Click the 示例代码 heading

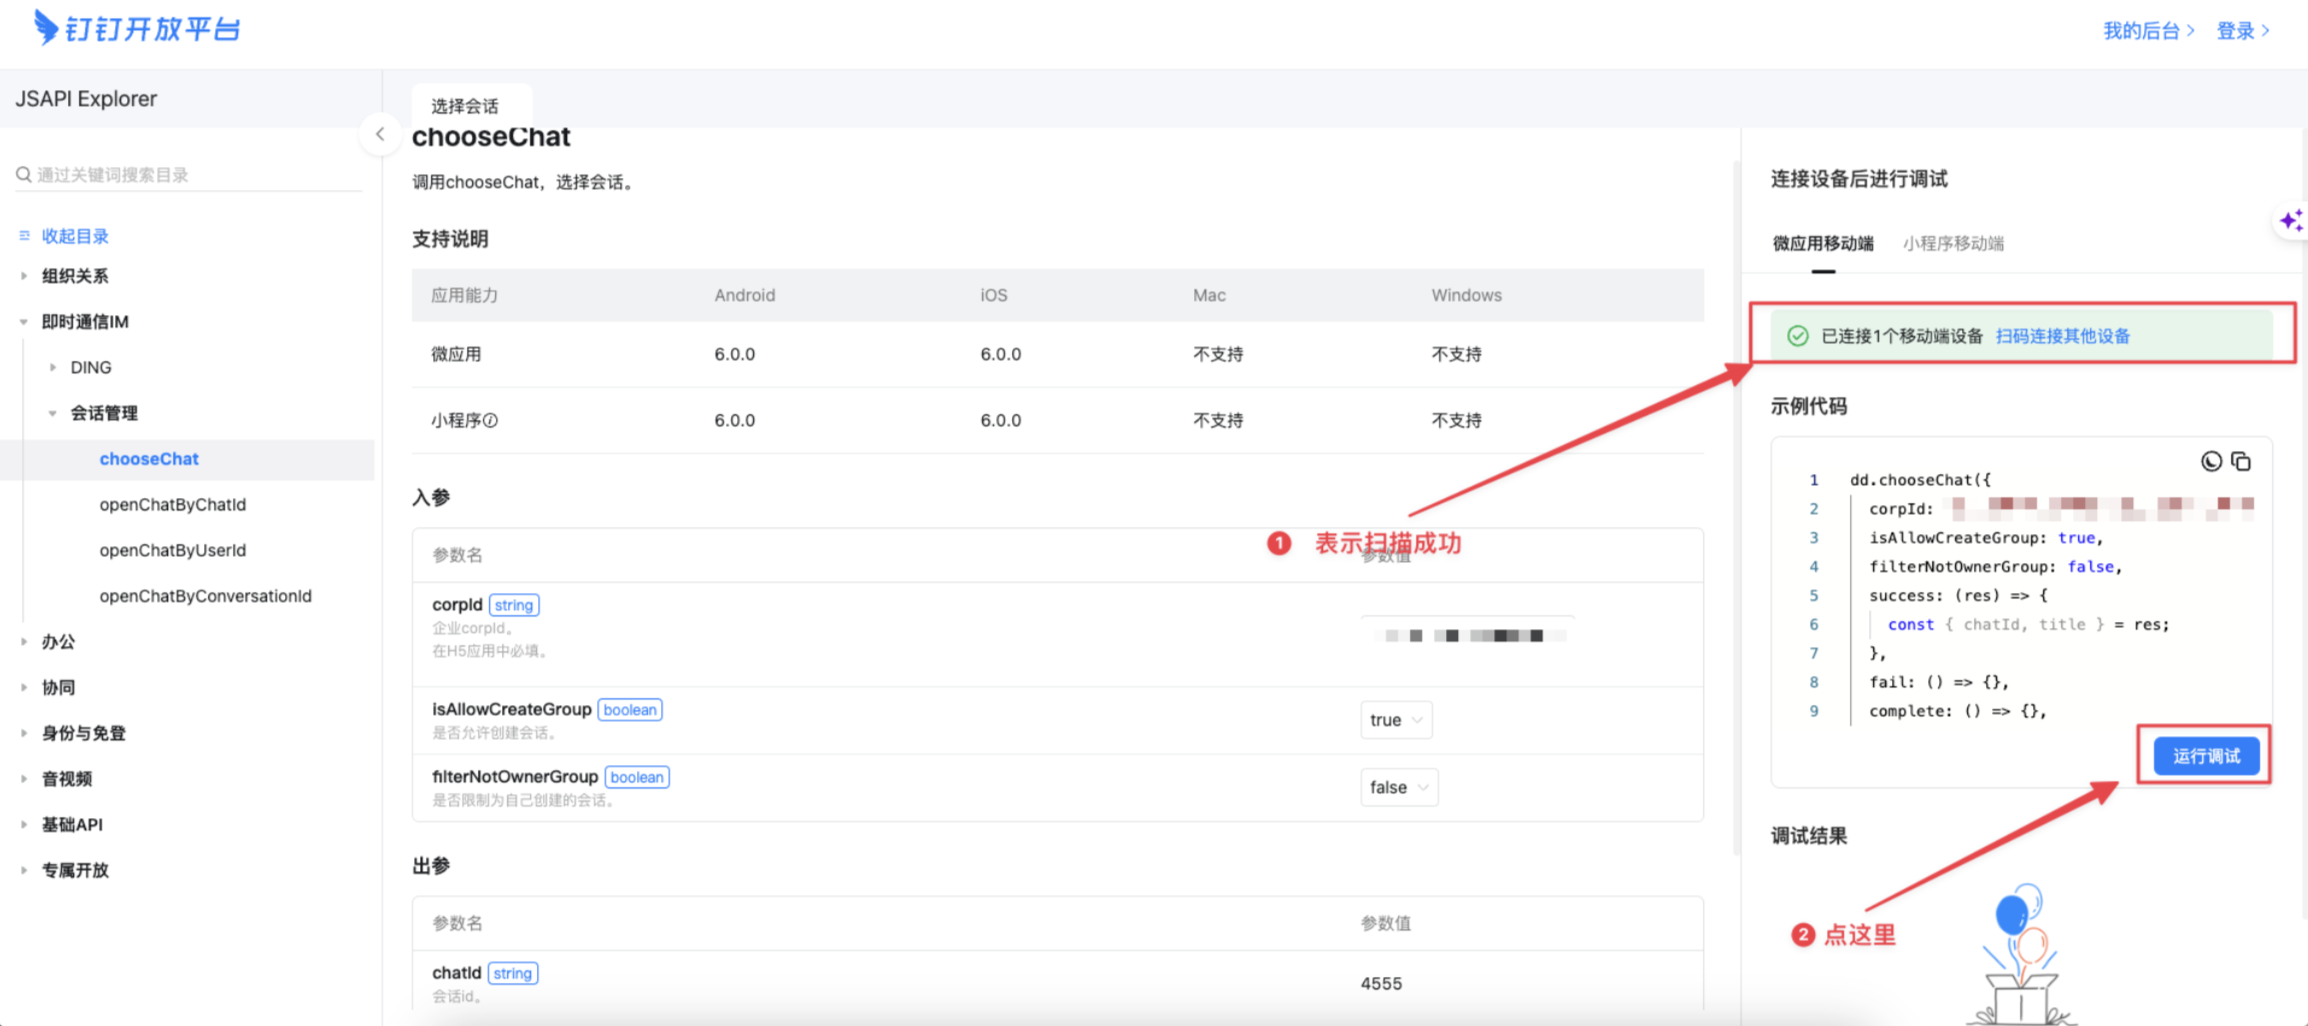[1809, 406]
